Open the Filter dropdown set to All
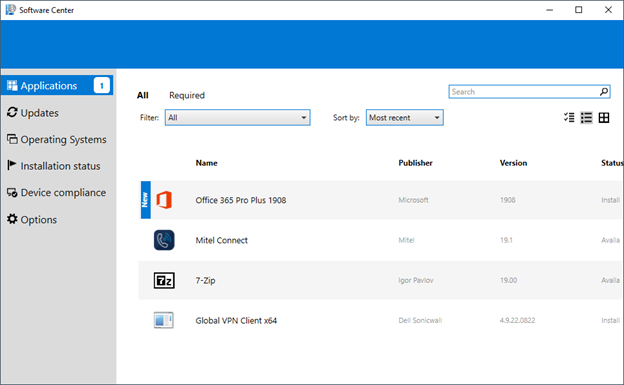This screenshot has height=385, width=624. point(238,117)
